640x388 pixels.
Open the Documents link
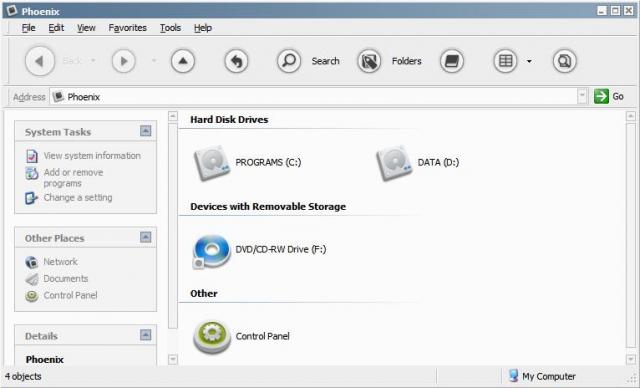point(66,279)
